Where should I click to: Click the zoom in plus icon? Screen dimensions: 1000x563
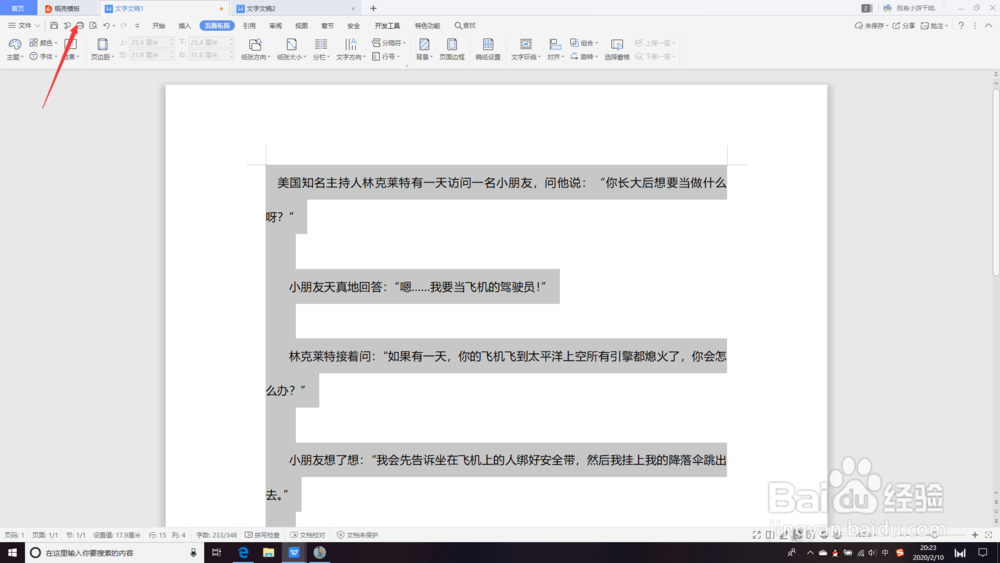click(x=974, y=535)
